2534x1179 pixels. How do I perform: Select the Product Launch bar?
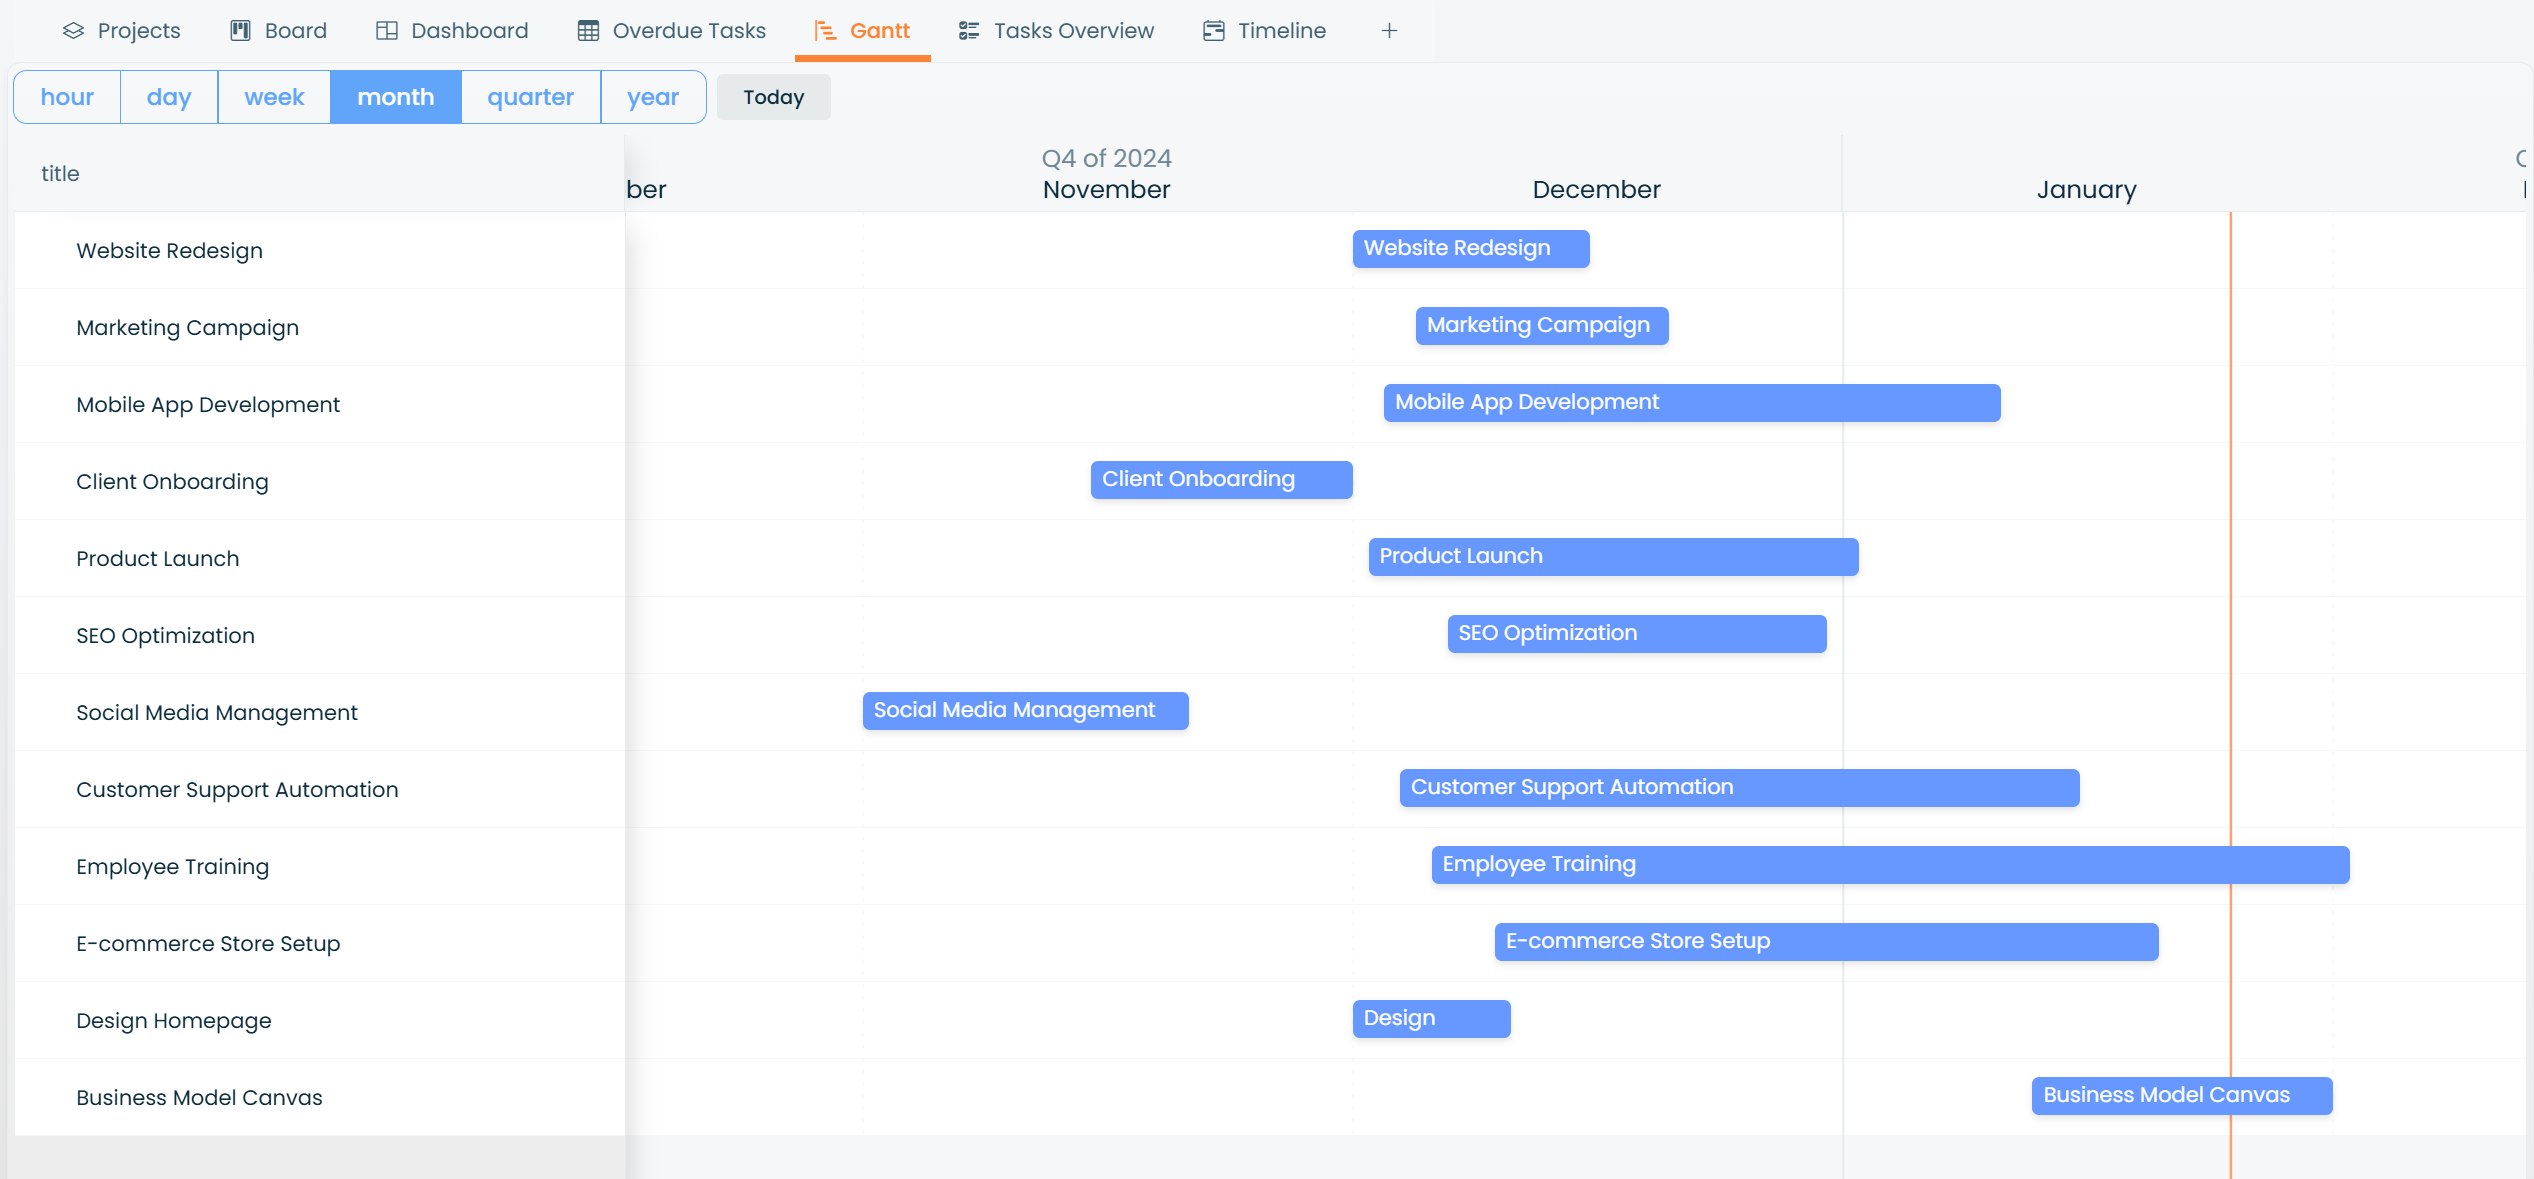pyautogui.click(x=1614, y=557)
